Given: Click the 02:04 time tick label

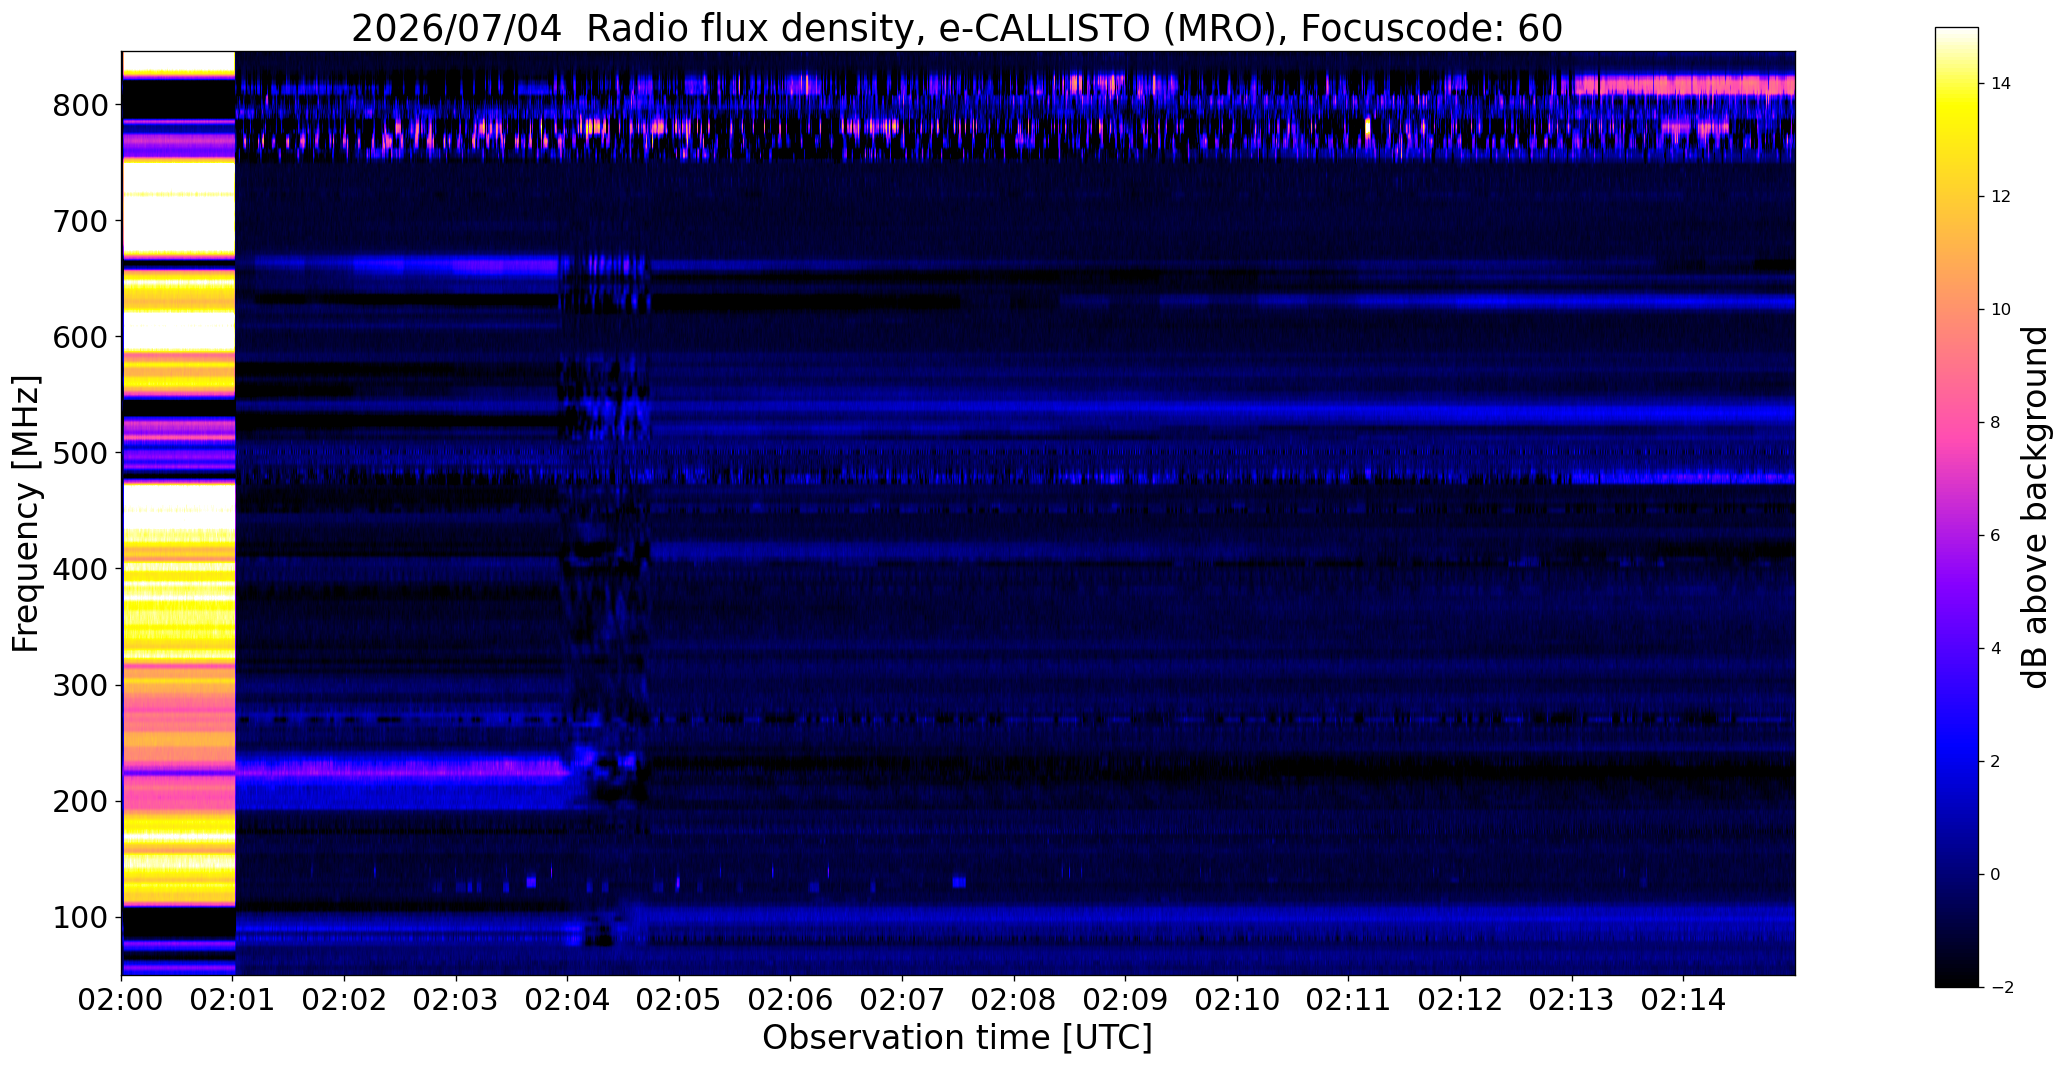Looking at the screenshot, I should coord(568,1000).
